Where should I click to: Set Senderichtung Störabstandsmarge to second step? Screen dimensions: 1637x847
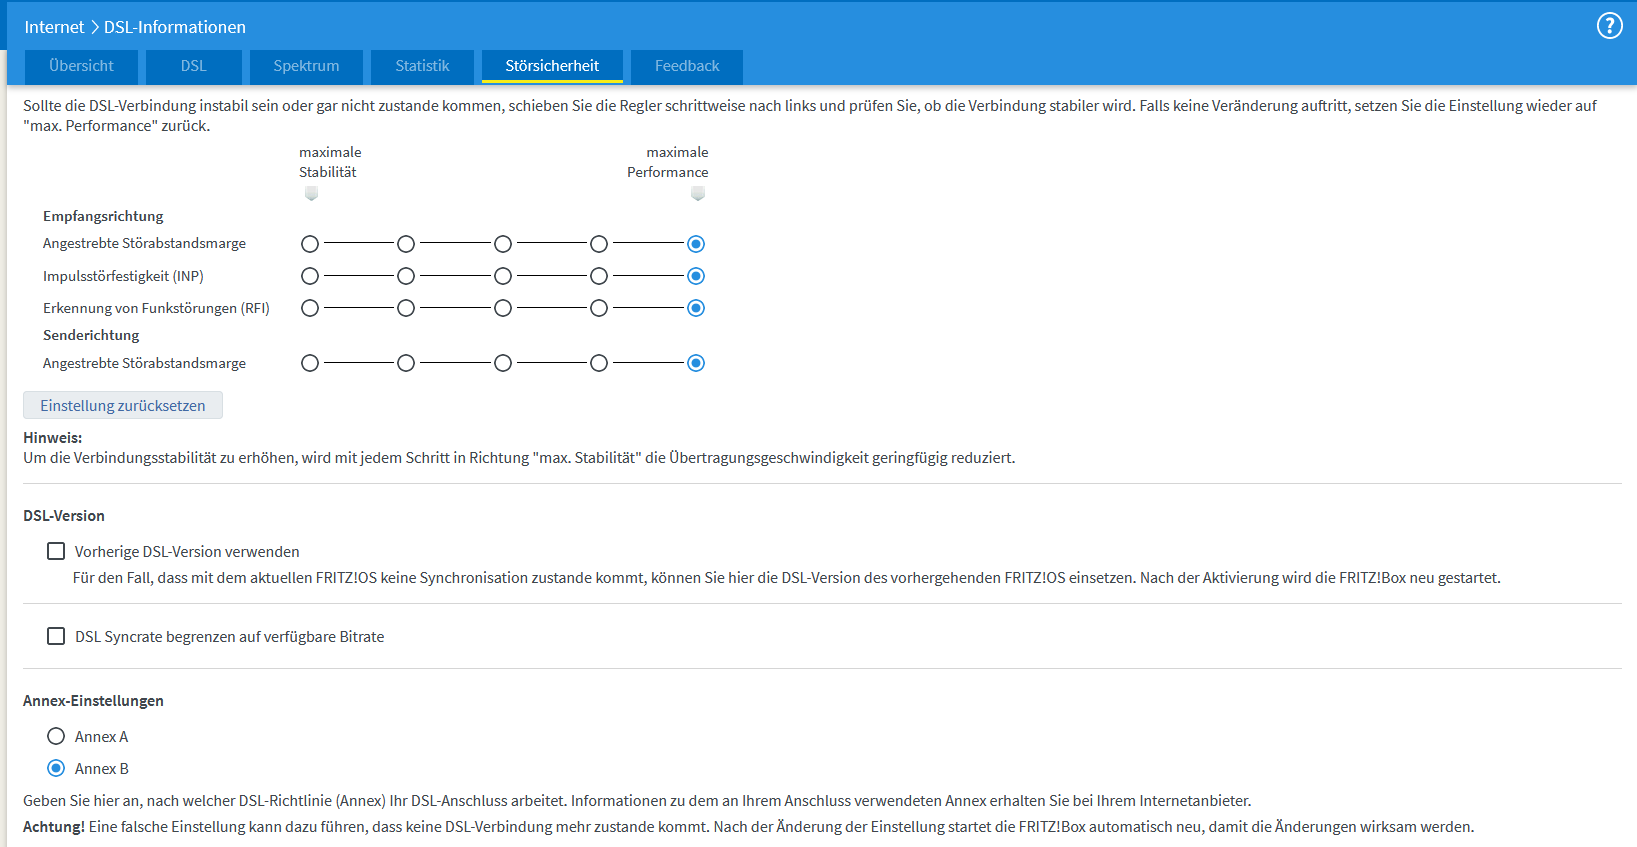(x=406, y=363)
